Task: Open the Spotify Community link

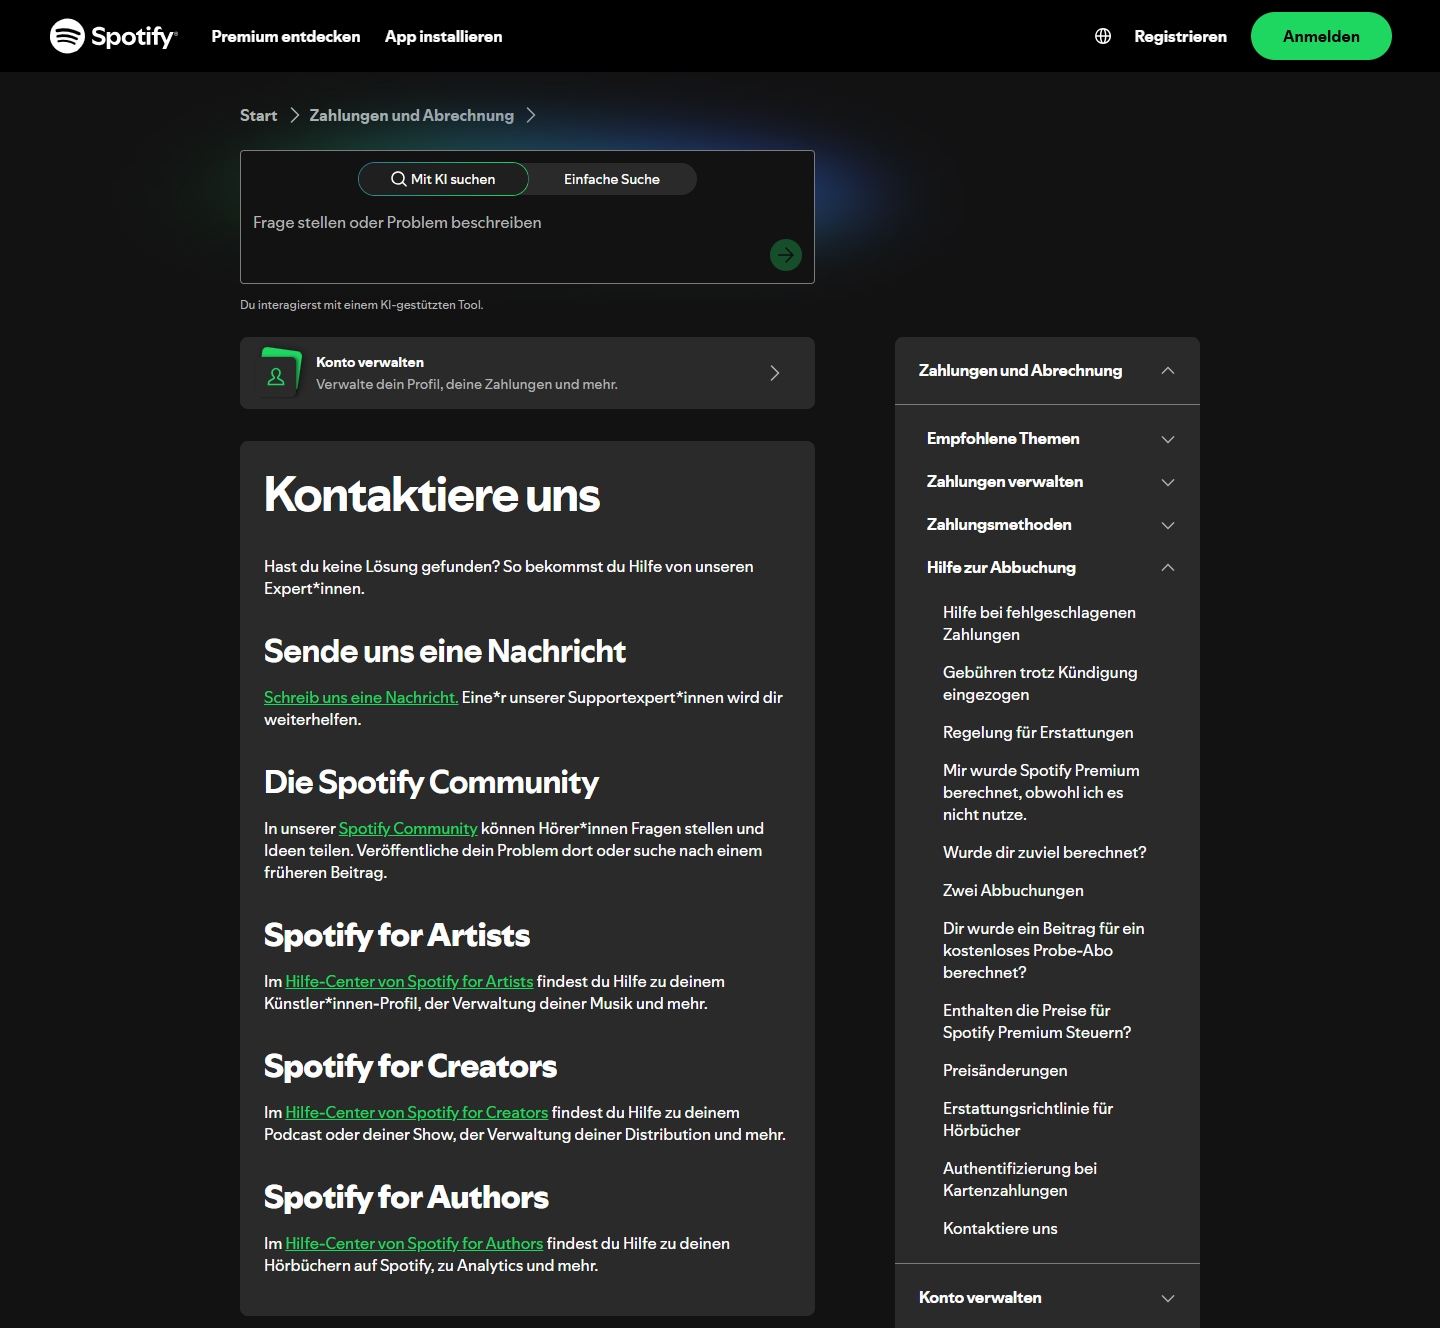Action: coord(408,828)
